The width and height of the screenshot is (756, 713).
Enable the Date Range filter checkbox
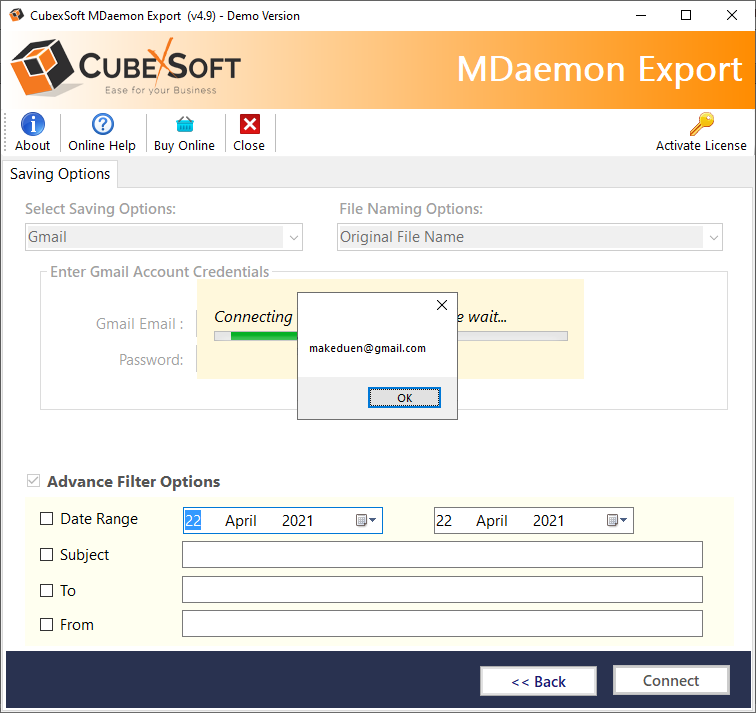click(x=46, y=519)
